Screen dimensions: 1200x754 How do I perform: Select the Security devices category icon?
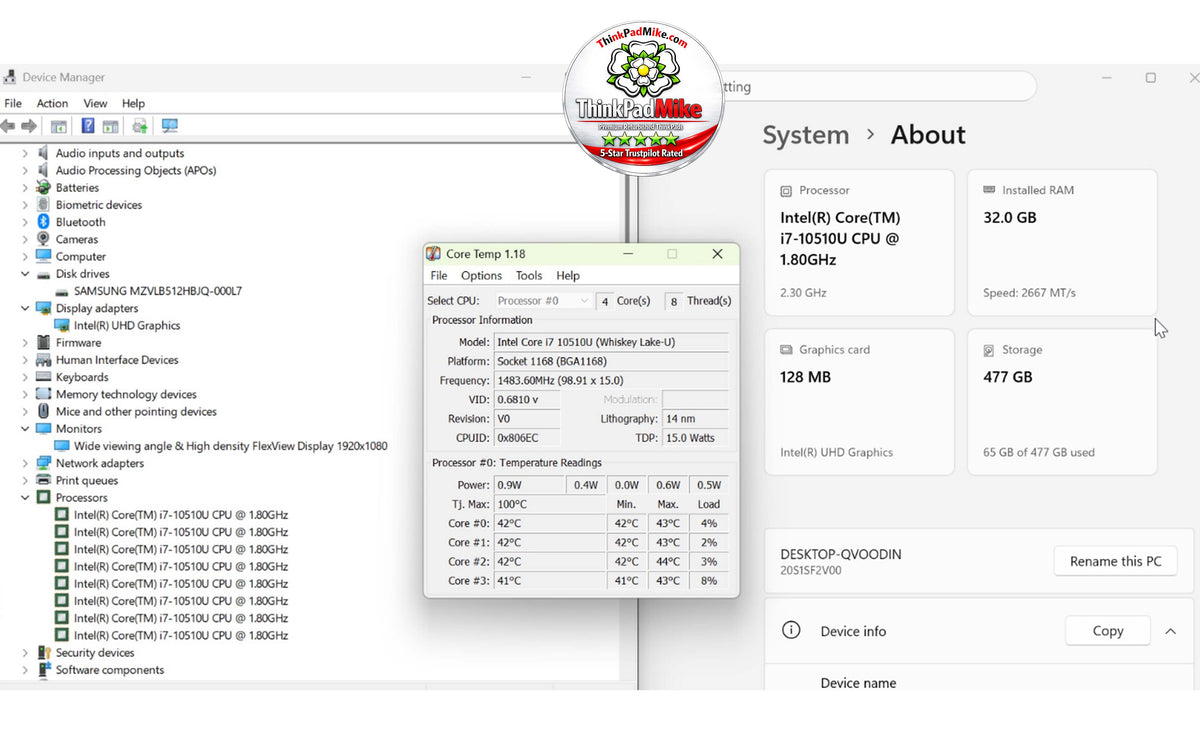click(43, 652)
